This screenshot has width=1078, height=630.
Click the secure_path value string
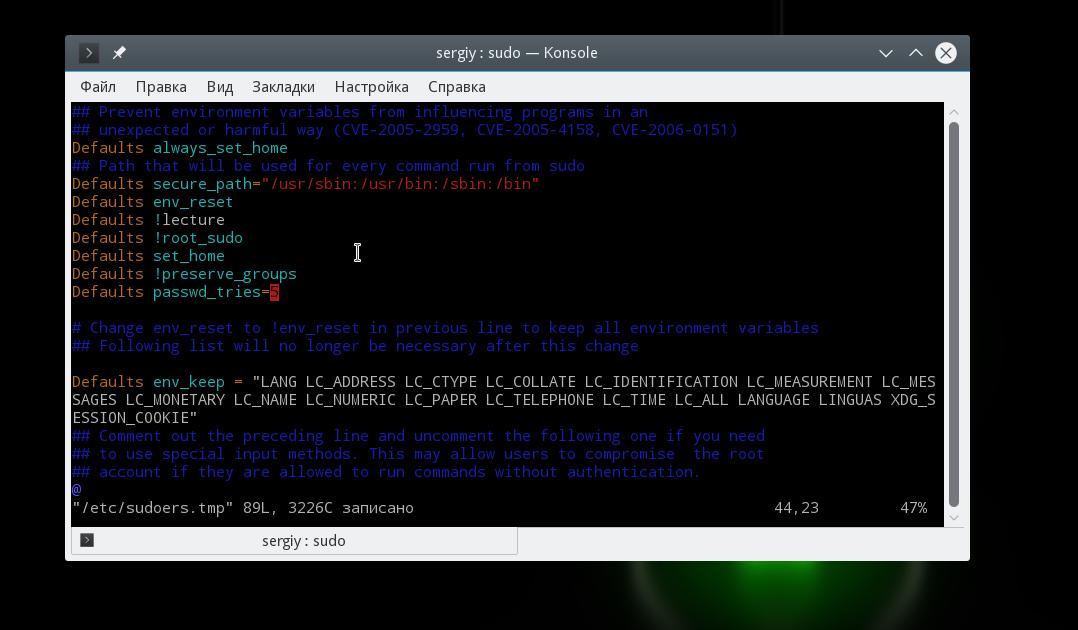tap(400, 184)
